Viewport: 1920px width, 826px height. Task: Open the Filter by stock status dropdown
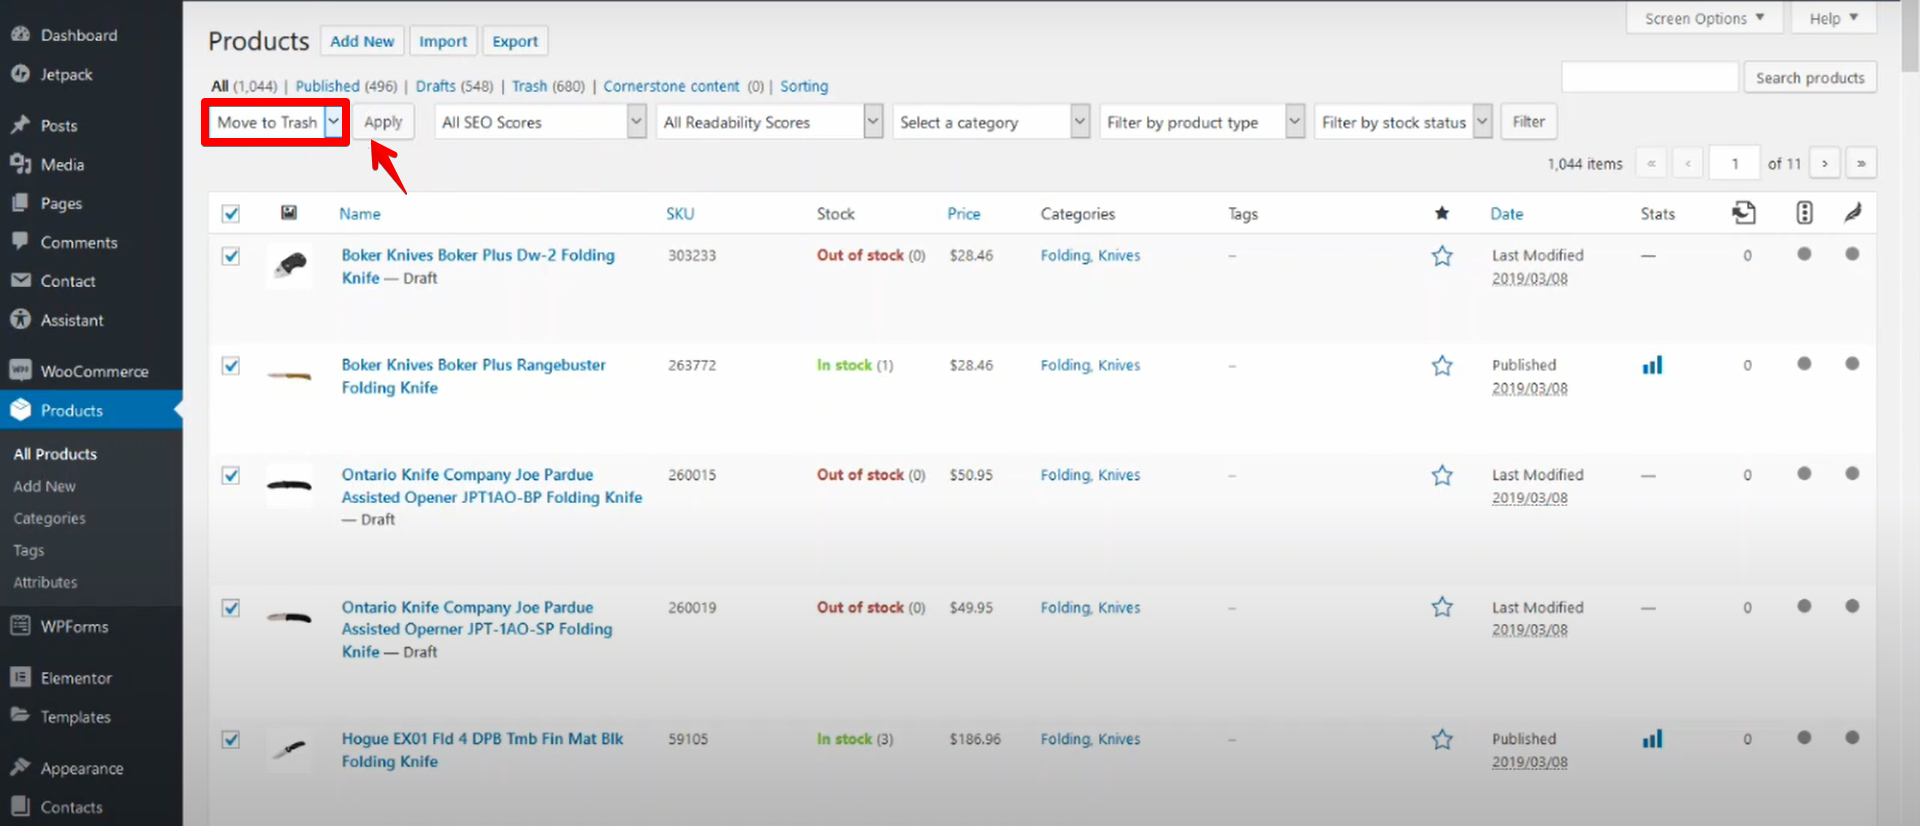coord(1403,122)
